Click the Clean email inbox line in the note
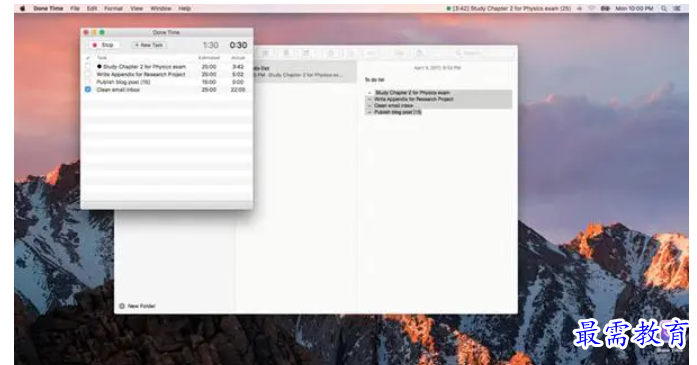 tap(394, 106)
